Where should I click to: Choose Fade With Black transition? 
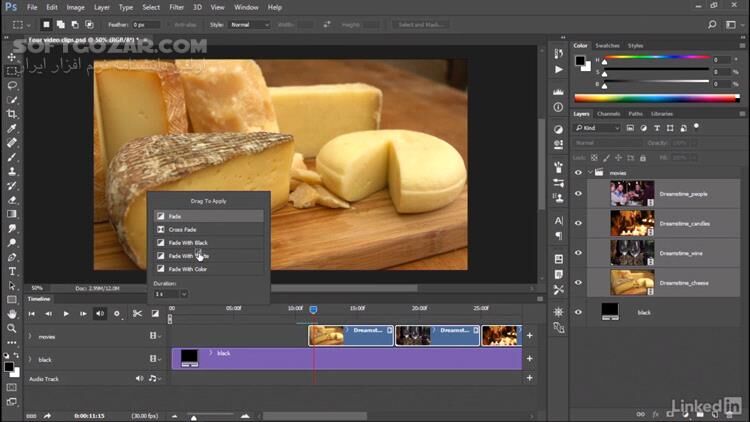(209, 243)
